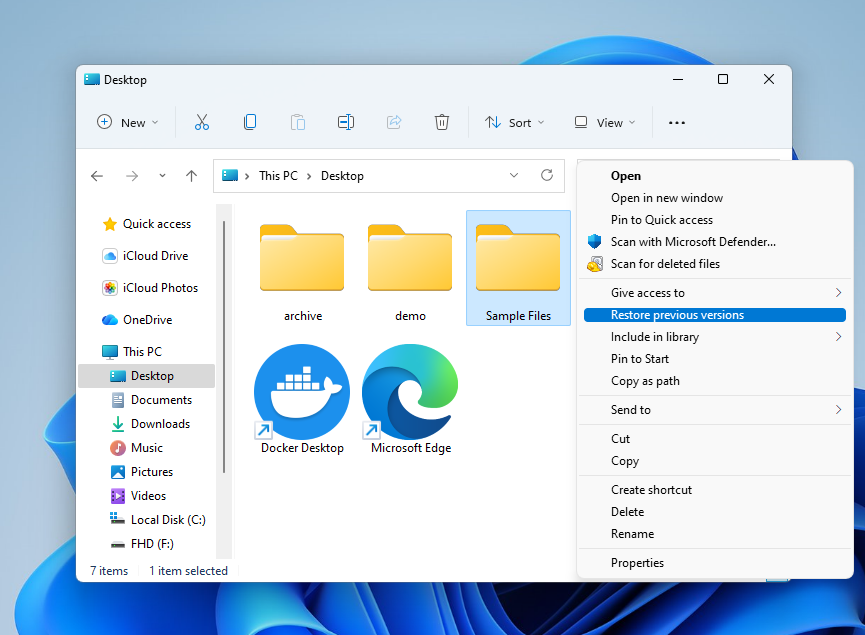Viewport: 865px width, 635px height.
Task: Choose Create shortcut
Action: pos(715,490)
